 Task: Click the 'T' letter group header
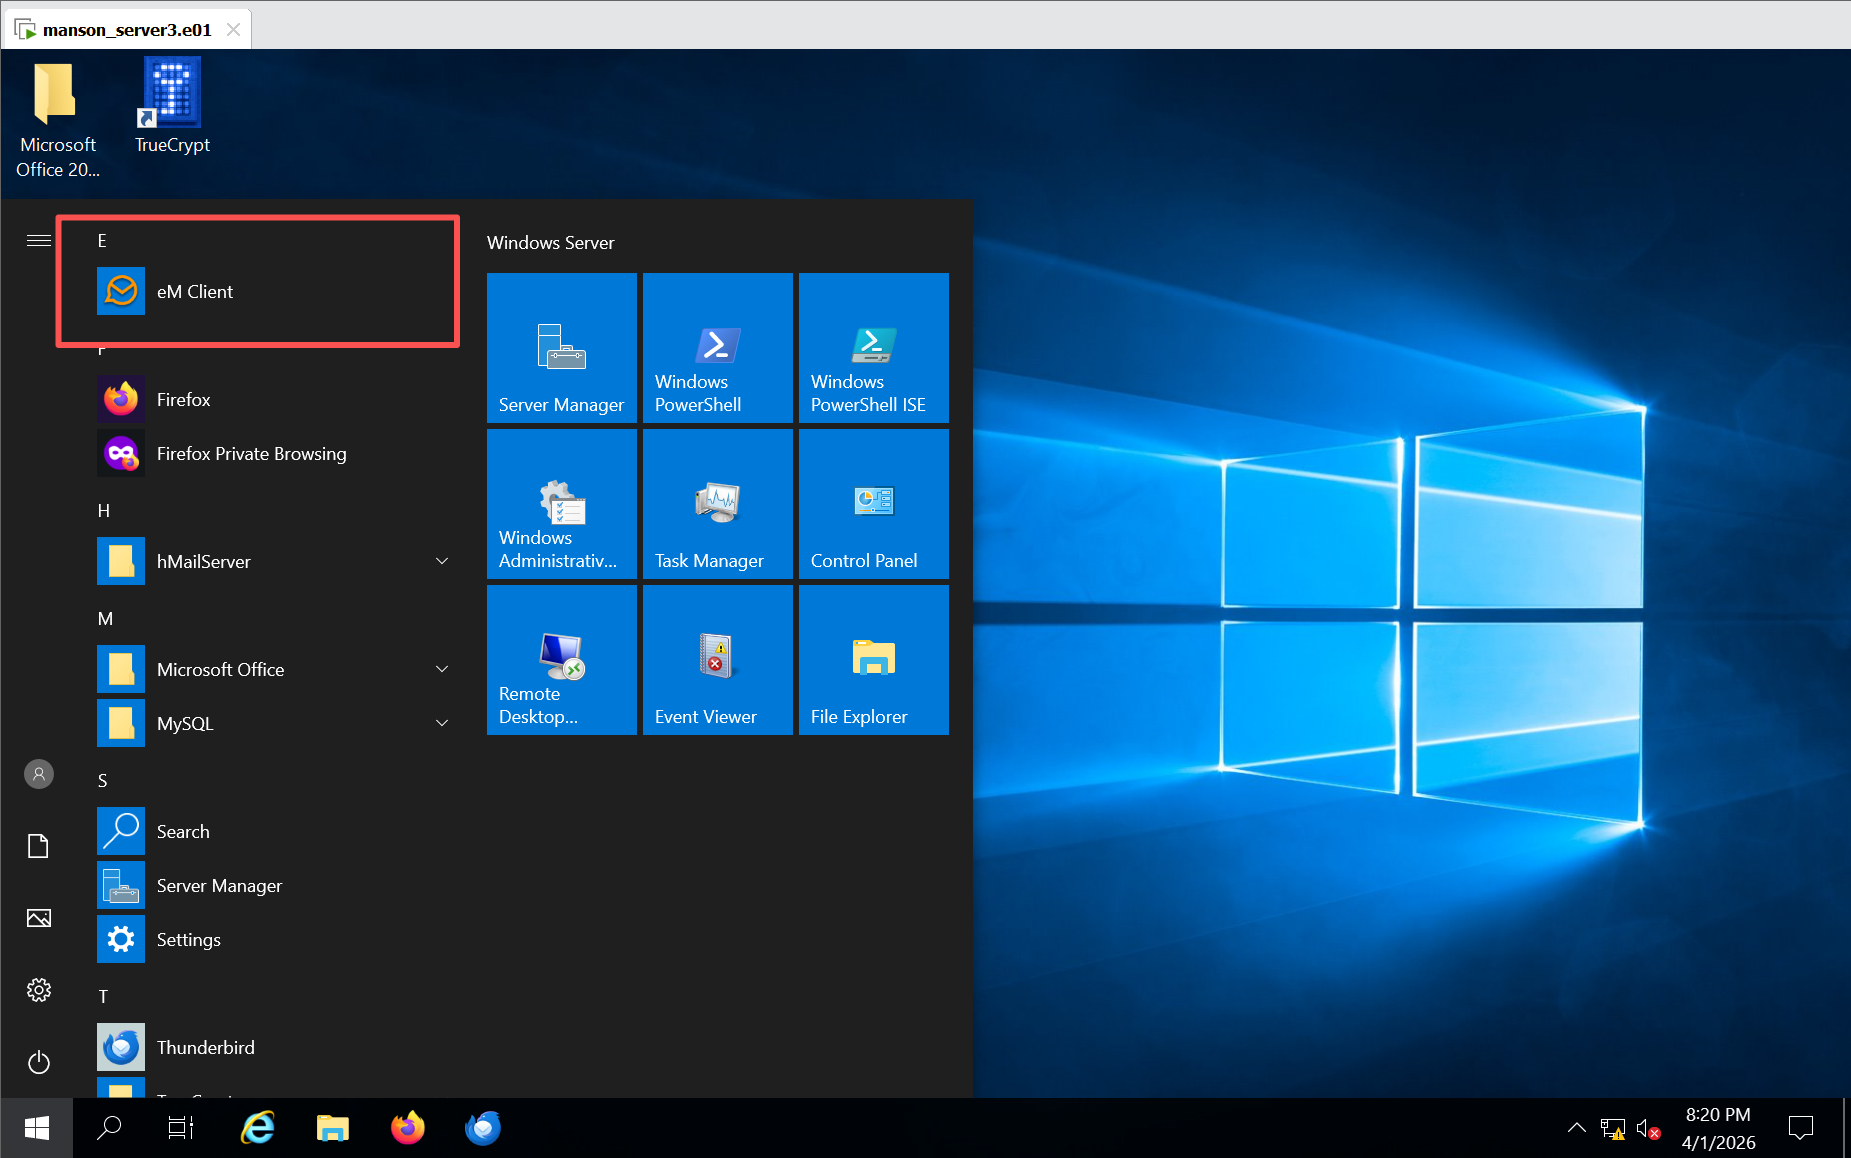(x=102, y=996)
